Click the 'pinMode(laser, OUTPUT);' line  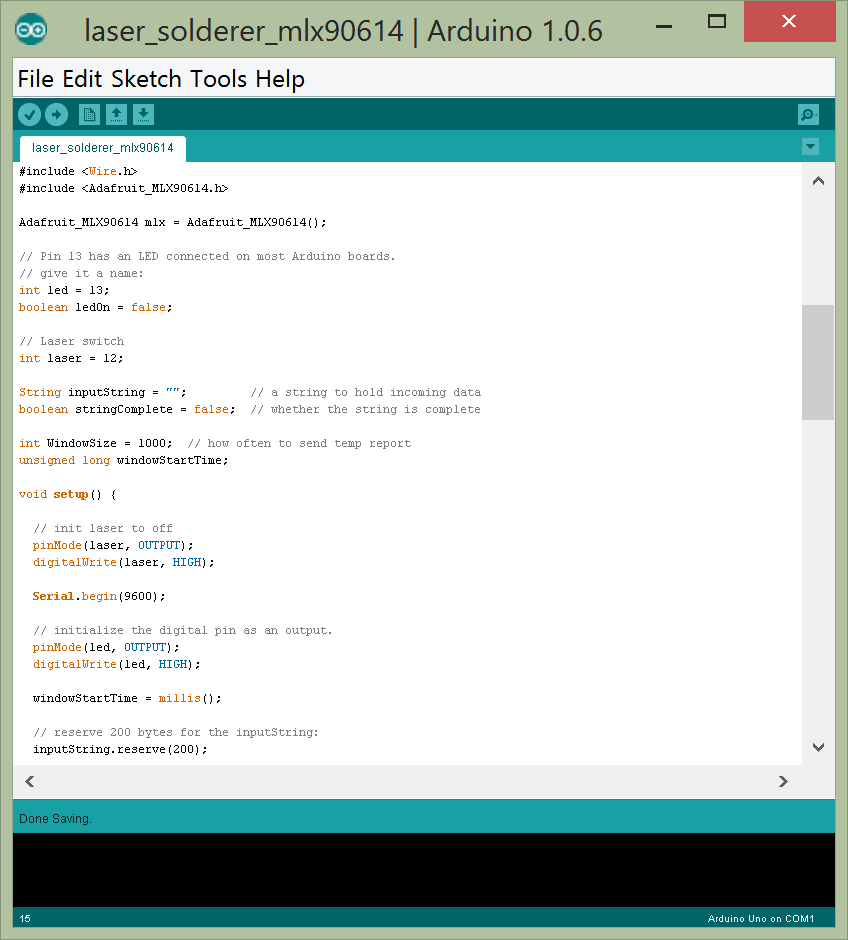[113, 545]
